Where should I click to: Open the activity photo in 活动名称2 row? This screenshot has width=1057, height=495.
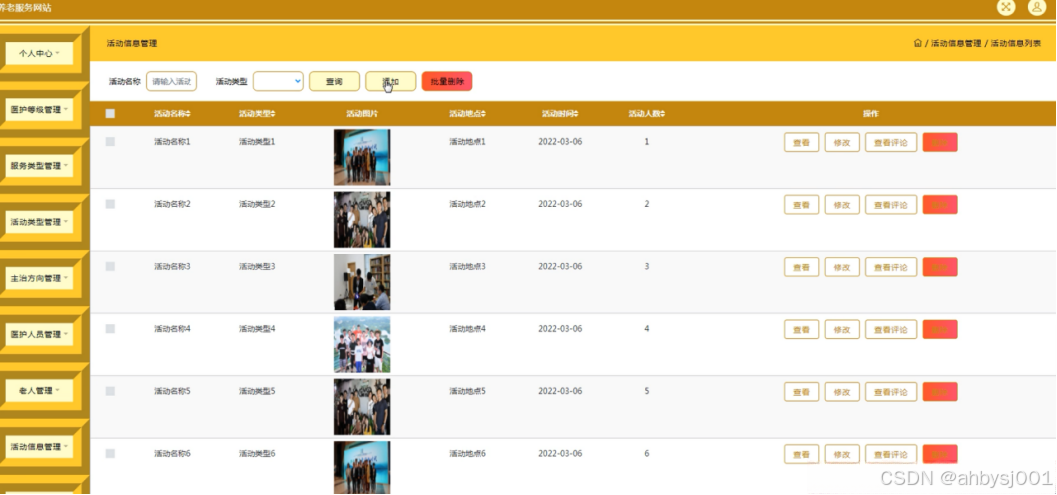pyautogui.click(x=362, y=220)
